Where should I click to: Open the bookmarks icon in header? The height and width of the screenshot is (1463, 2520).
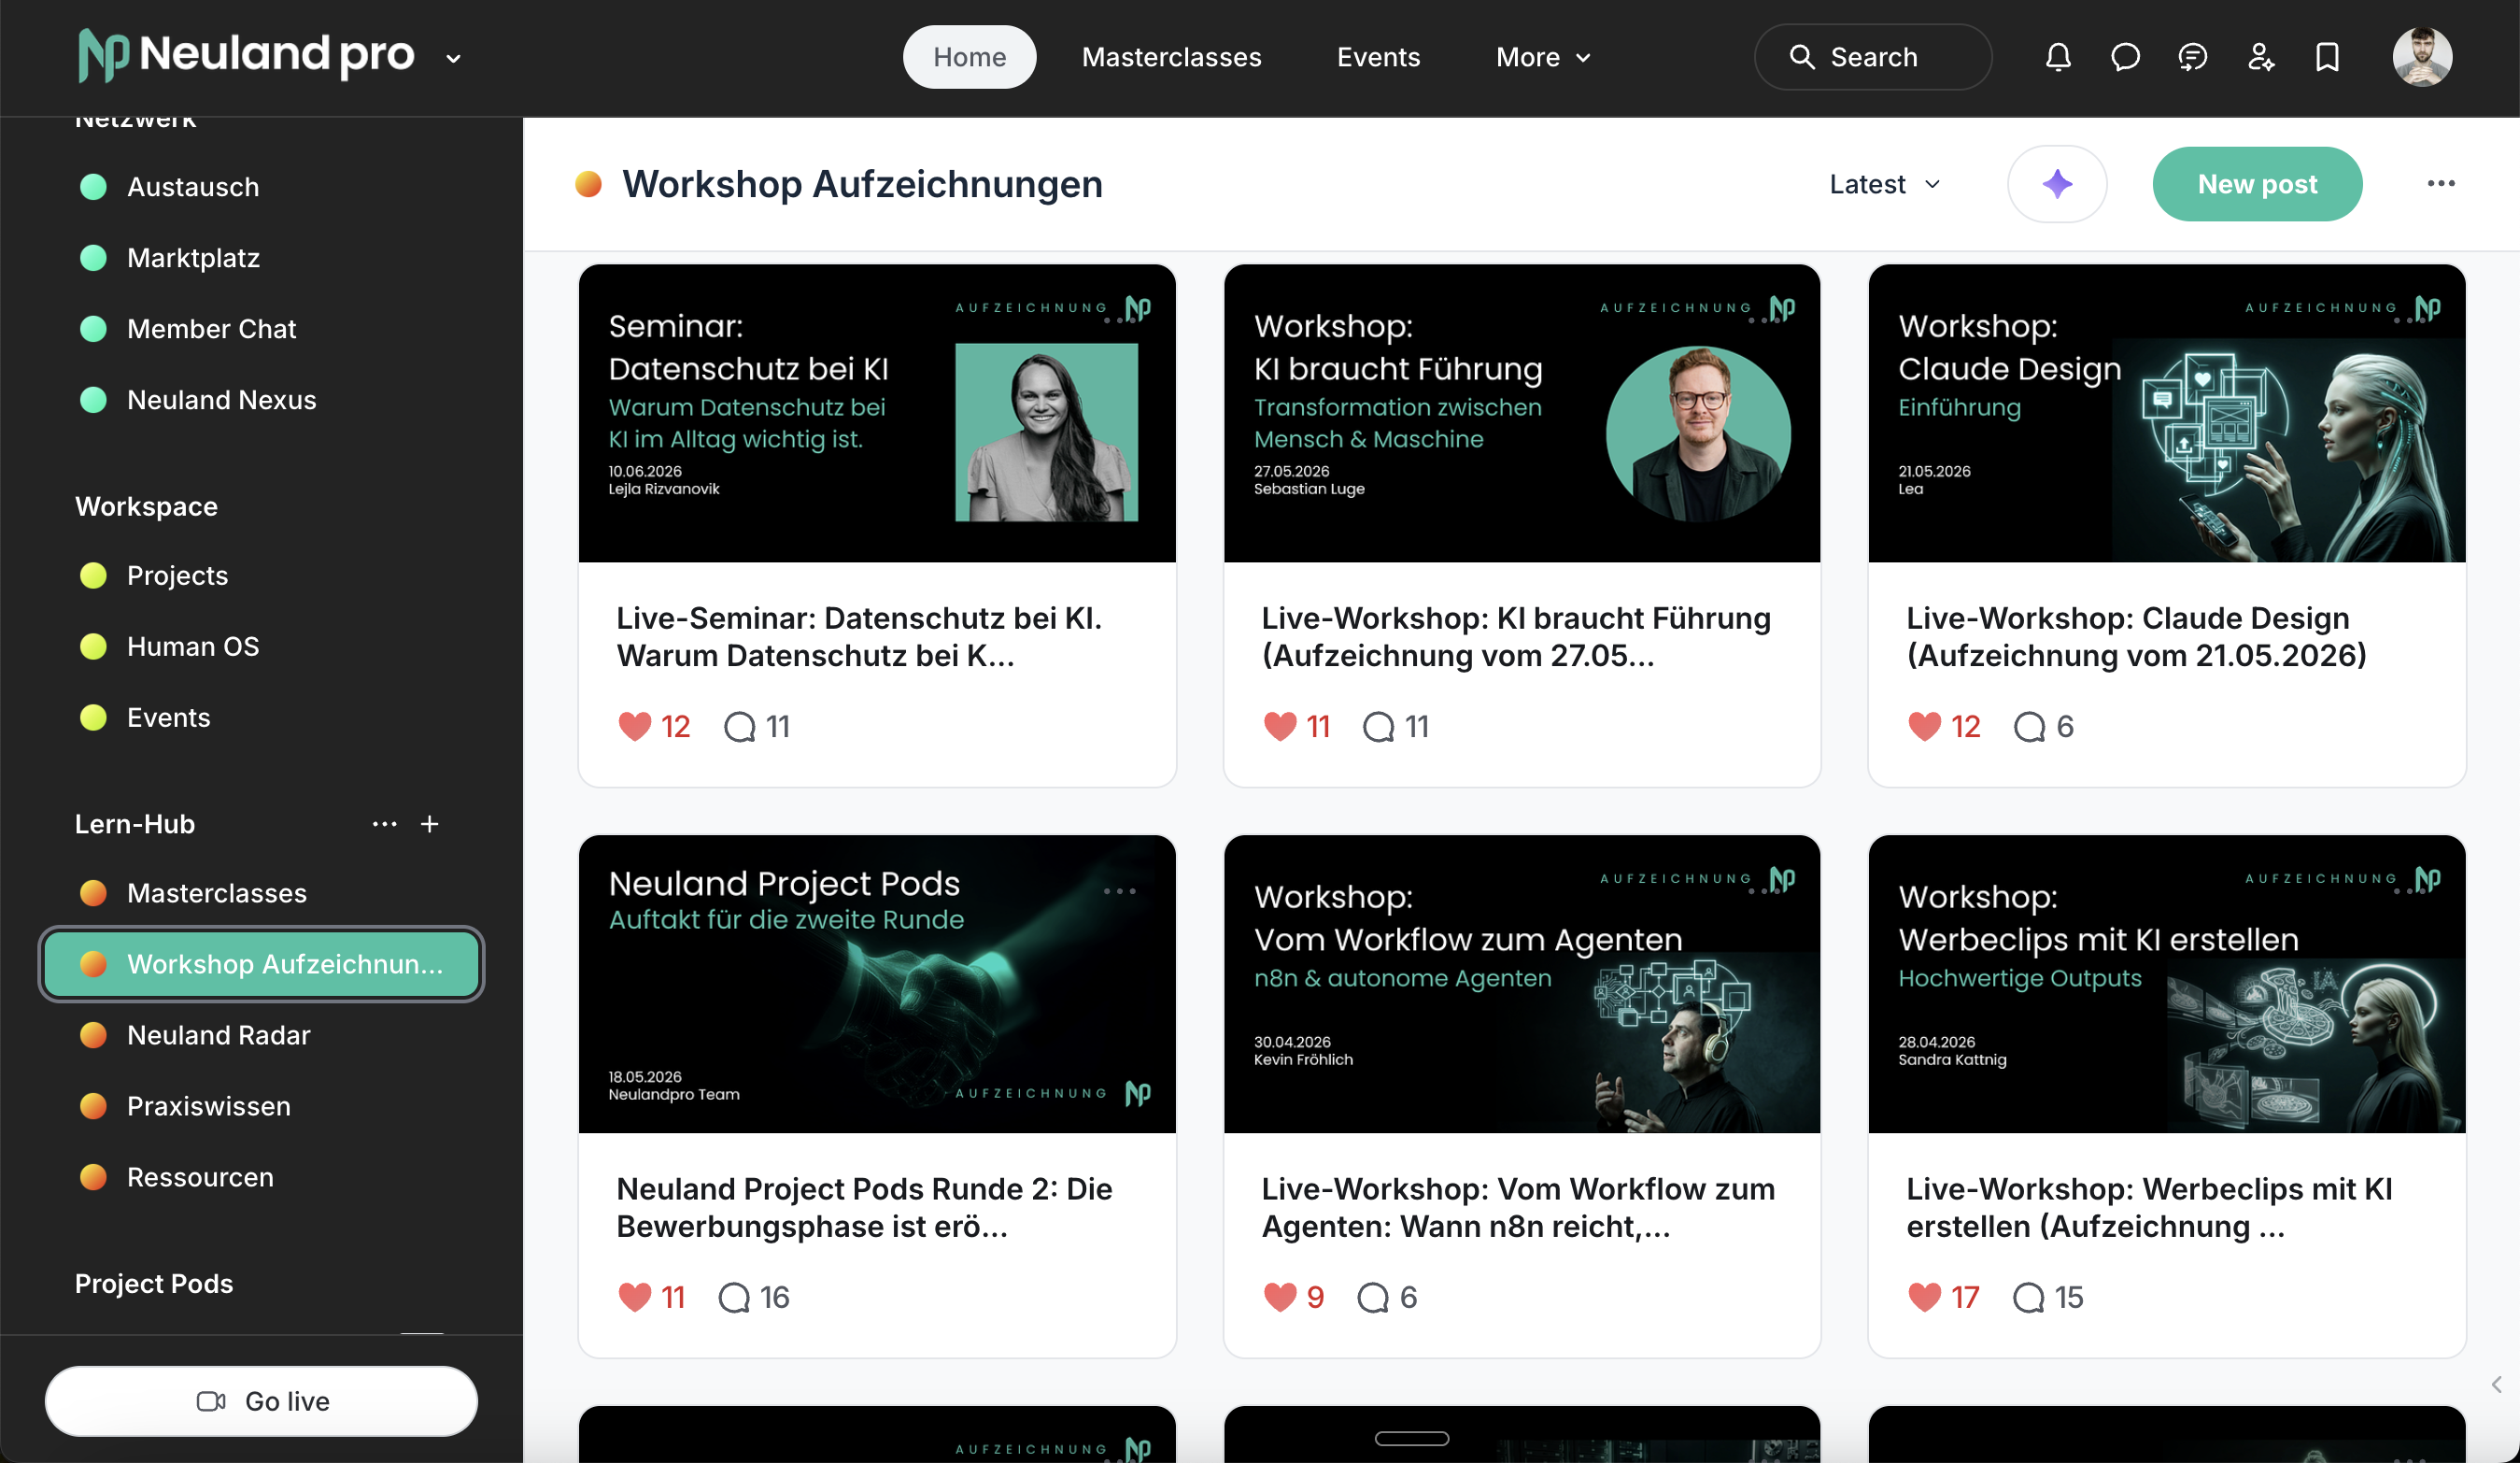coord(2327,57)
